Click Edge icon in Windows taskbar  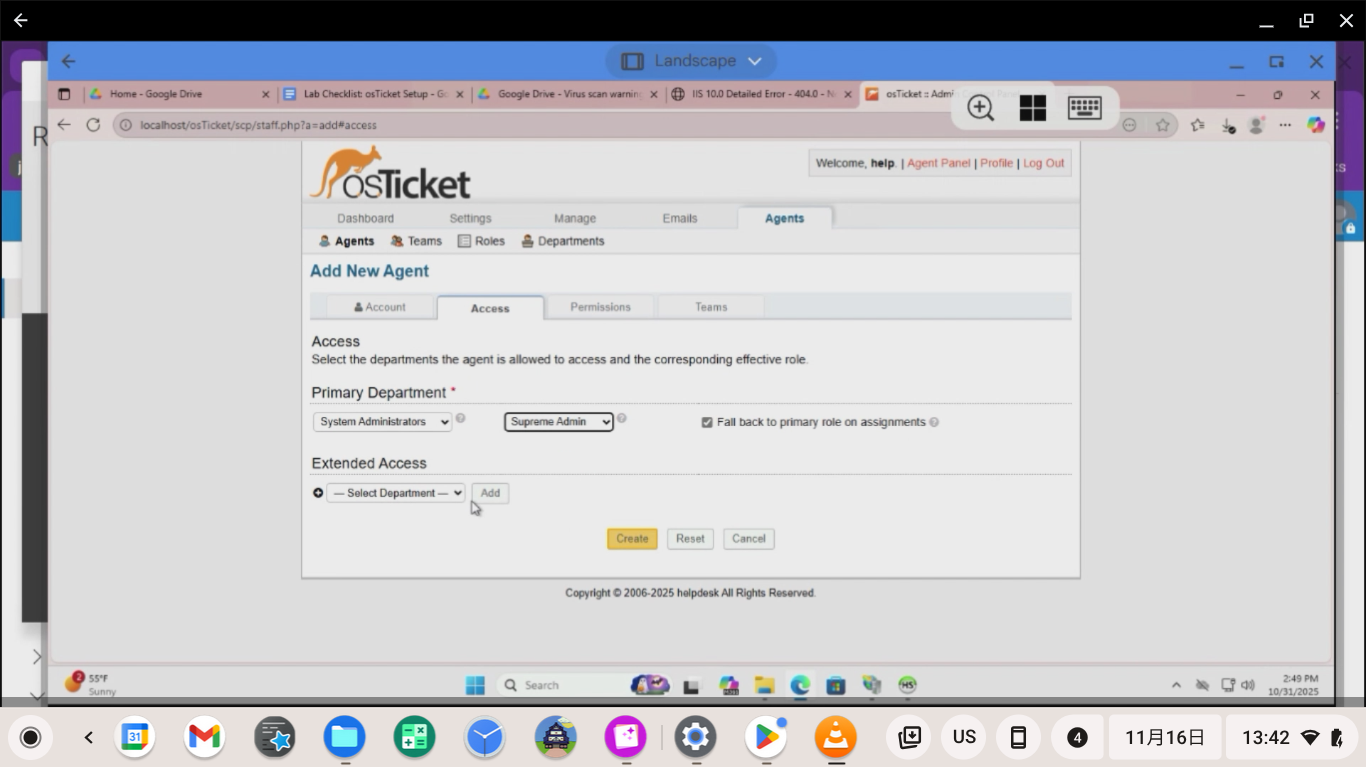point(800,685)
